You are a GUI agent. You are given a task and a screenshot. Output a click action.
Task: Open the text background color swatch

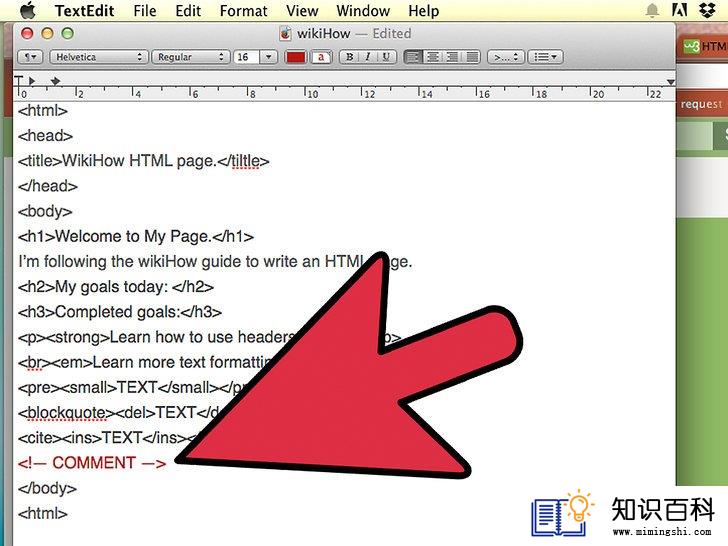coord(321,57)
